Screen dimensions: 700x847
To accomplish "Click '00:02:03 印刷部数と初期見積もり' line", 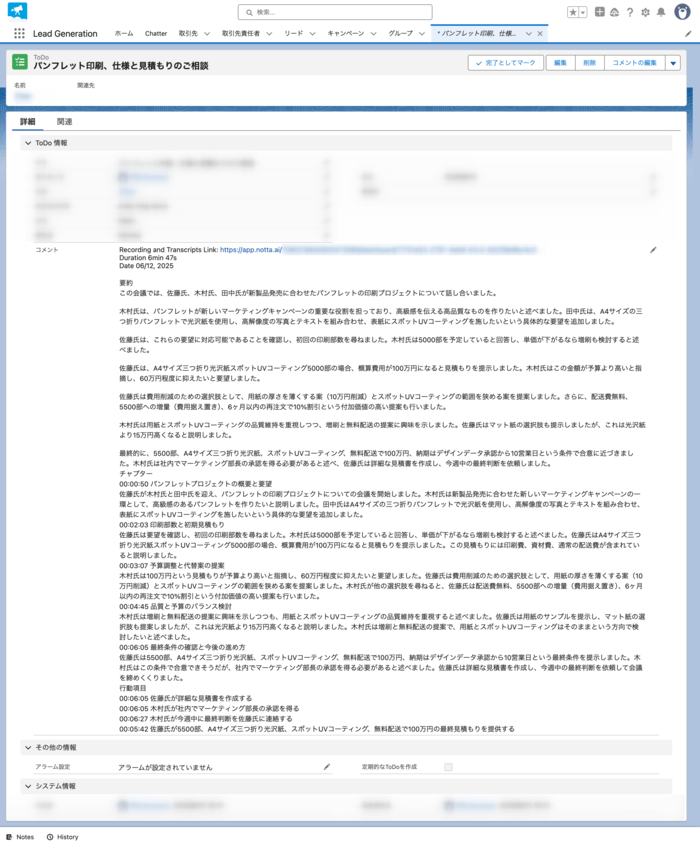I will [x=172, y=525].
